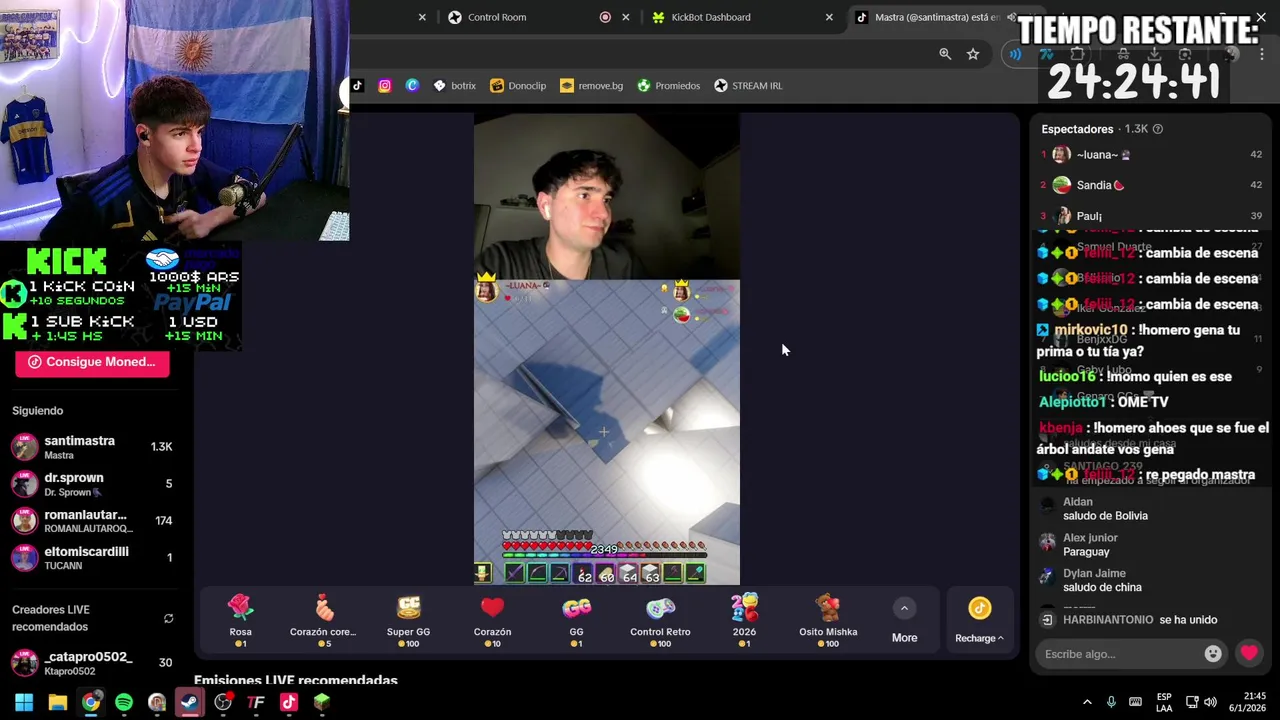This screenshot has width=1280, height=720.
Task: Open the Recharge coins menu
Action: point(979,621)
